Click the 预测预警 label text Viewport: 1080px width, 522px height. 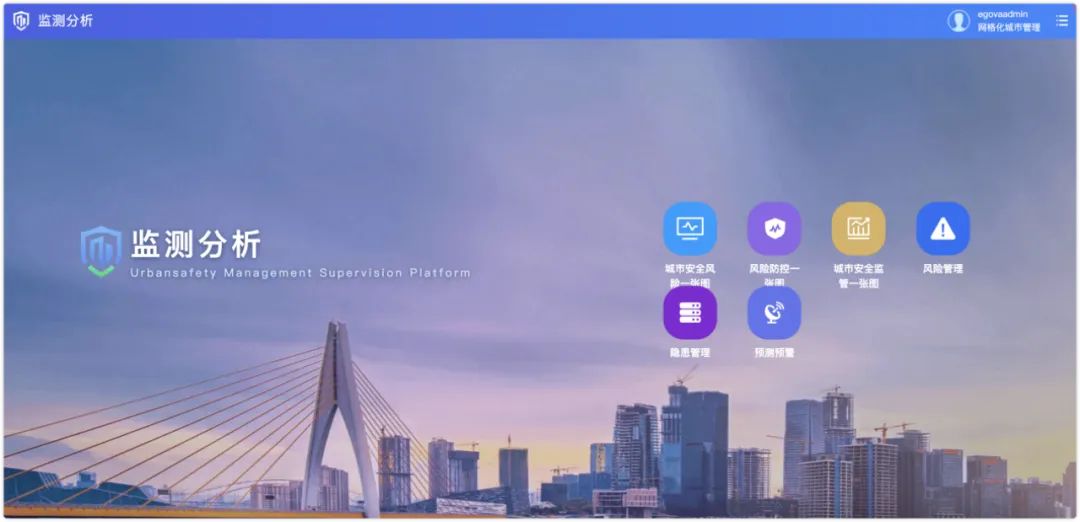774,353
